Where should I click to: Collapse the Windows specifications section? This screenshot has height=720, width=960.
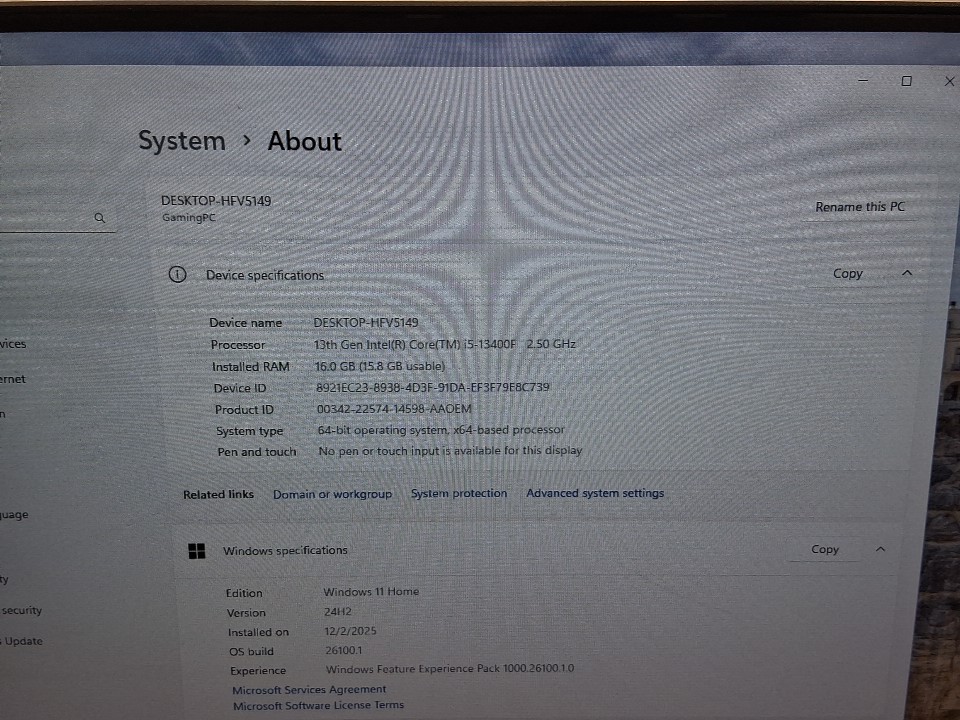(880, 549)
